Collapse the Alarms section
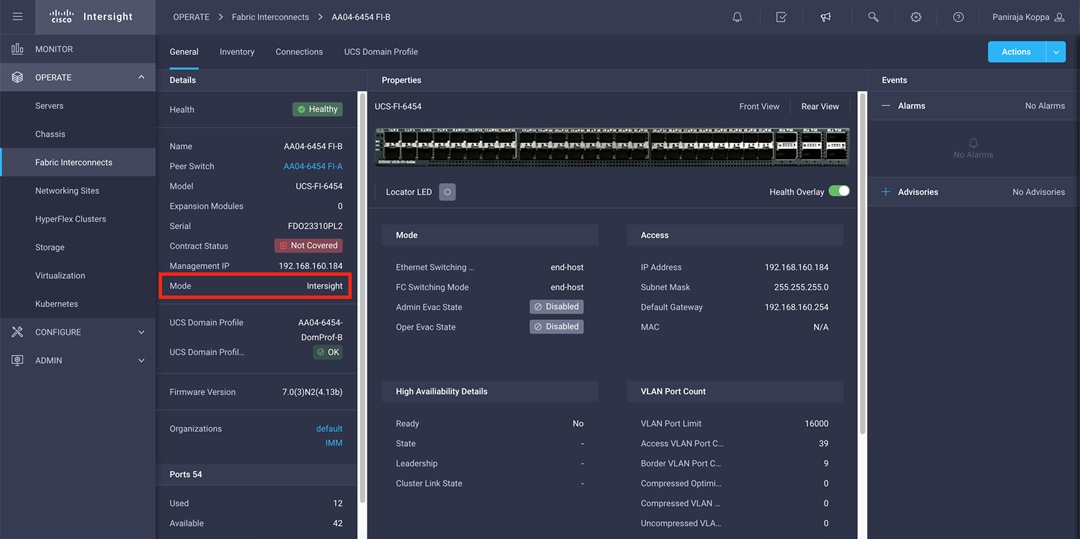The width and height of the screenshot is (1080, 539). click(x=886, y=106)
